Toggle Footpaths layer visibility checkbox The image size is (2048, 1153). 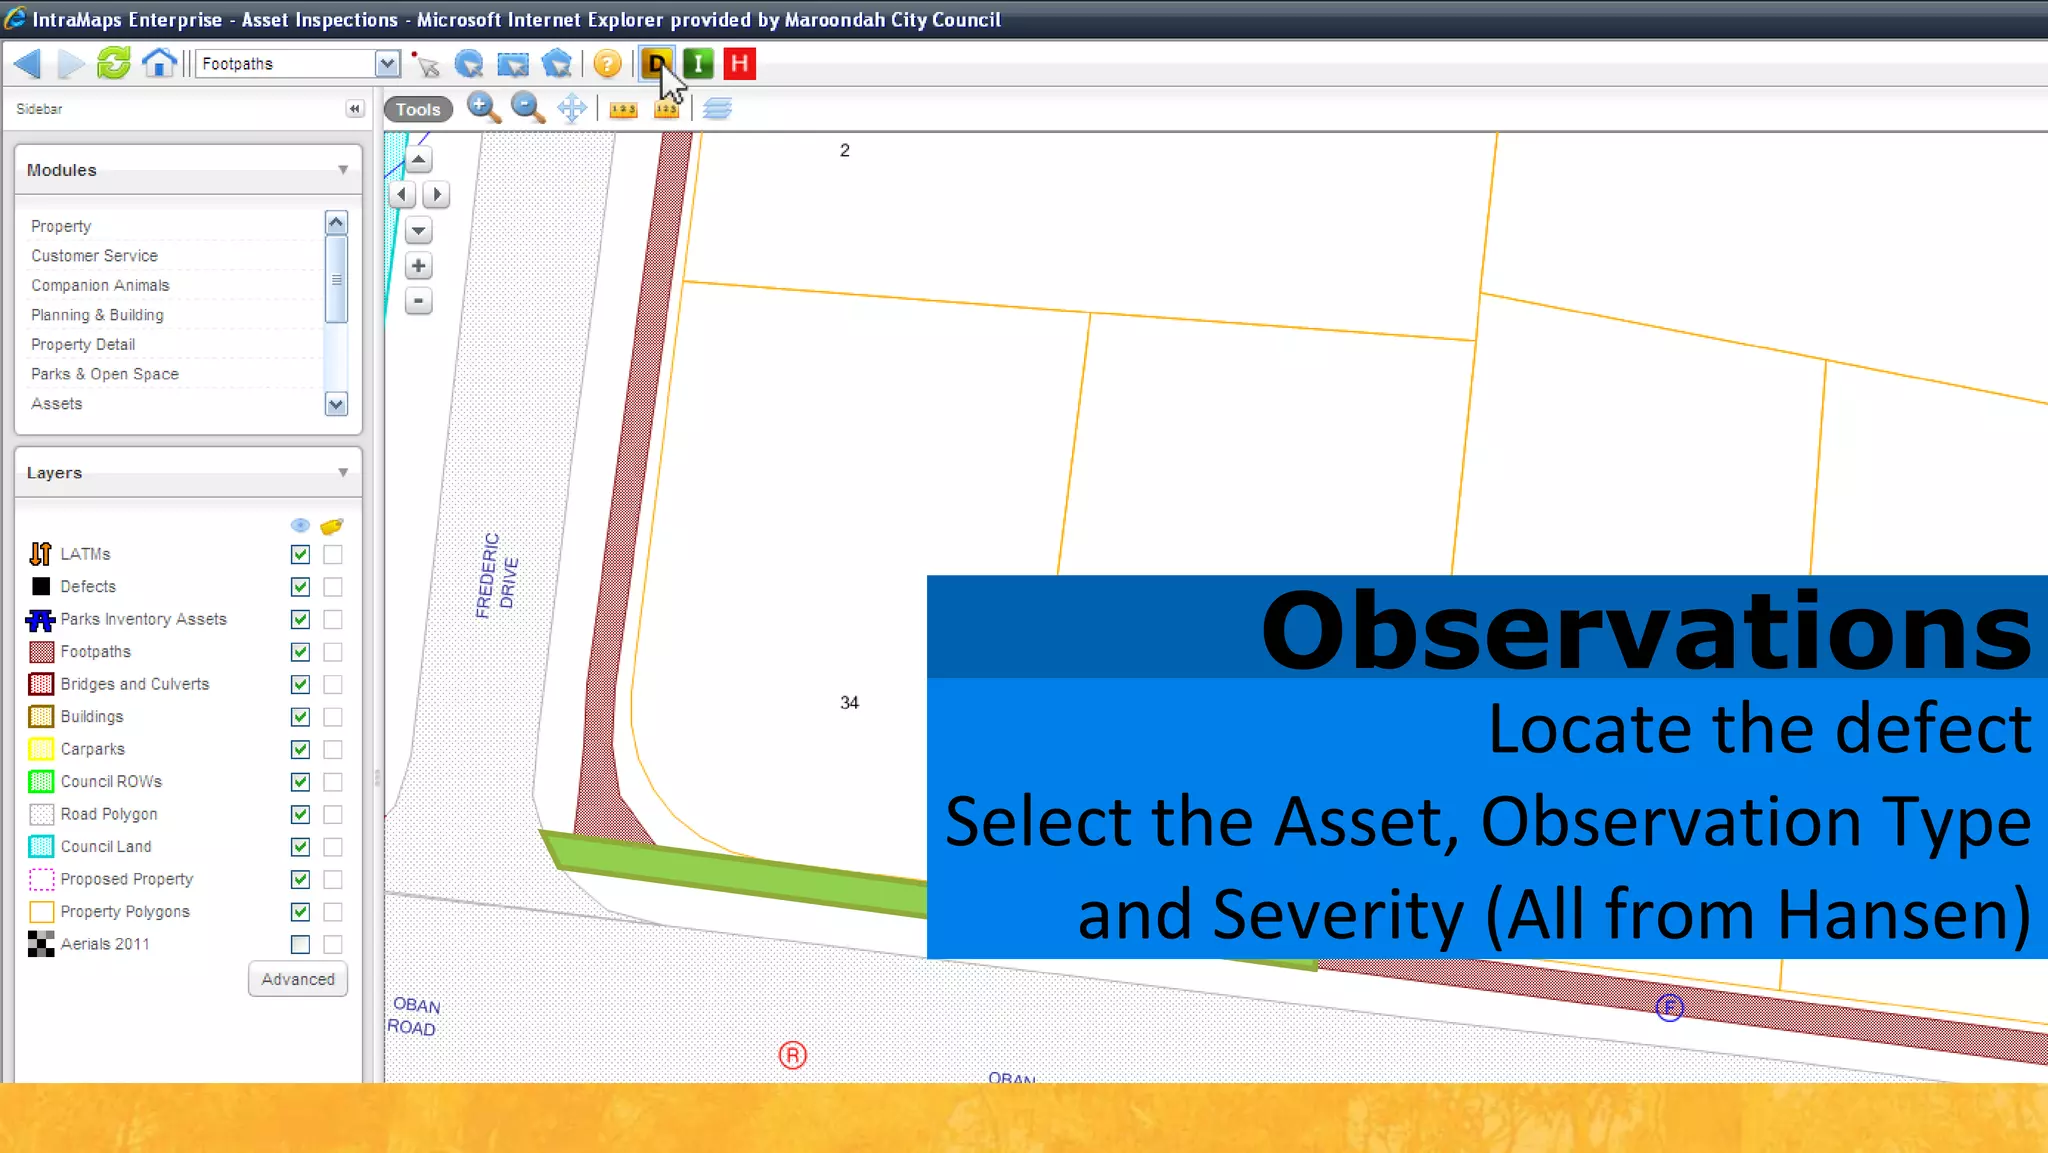pyautogui.click(x=300, y=652)
